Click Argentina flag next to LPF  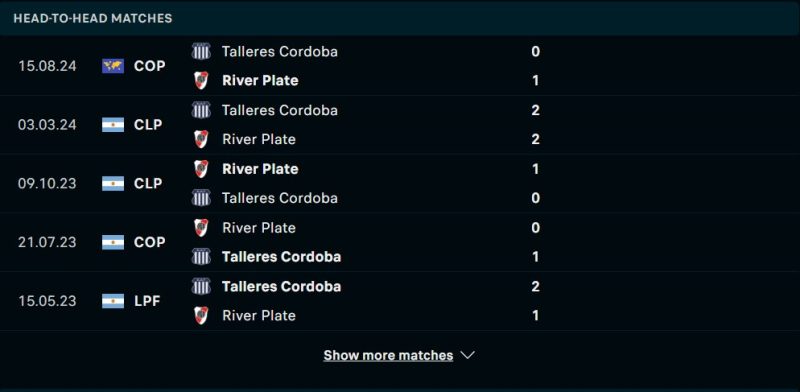coord(113,301)
